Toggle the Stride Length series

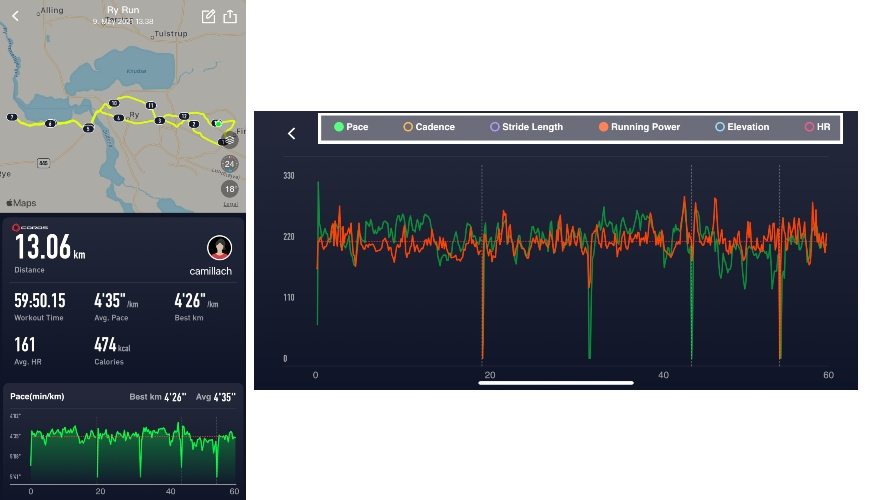[x=527, y=127]
